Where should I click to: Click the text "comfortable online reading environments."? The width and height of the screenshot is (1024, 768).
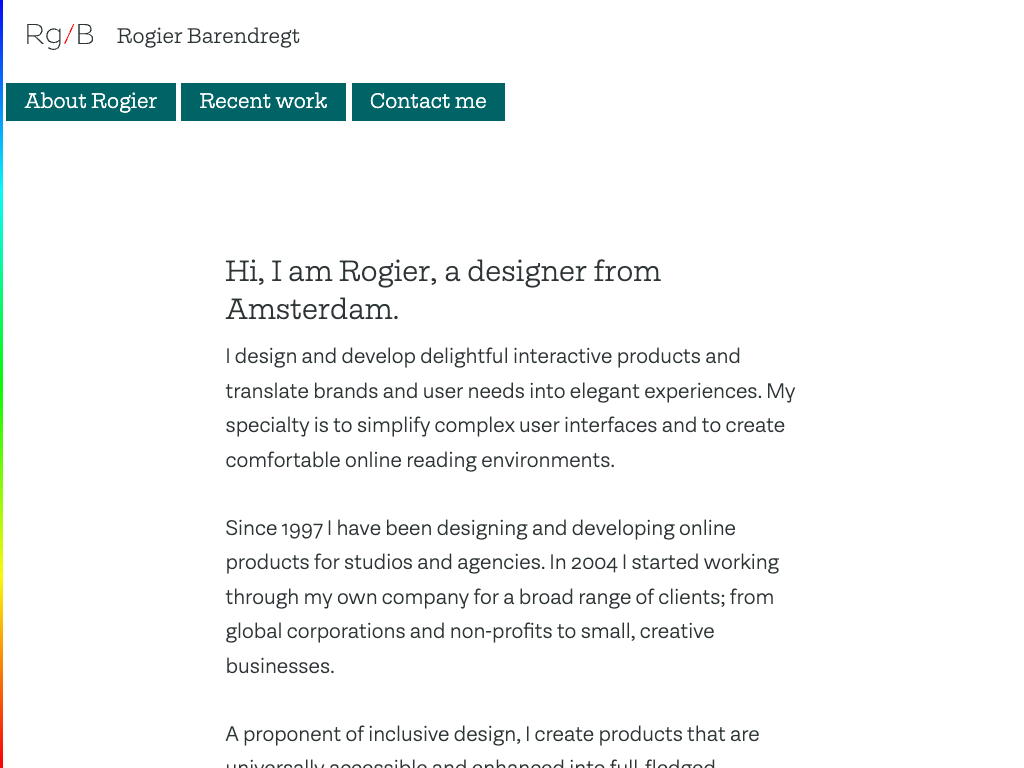click(x=420, y=461)
